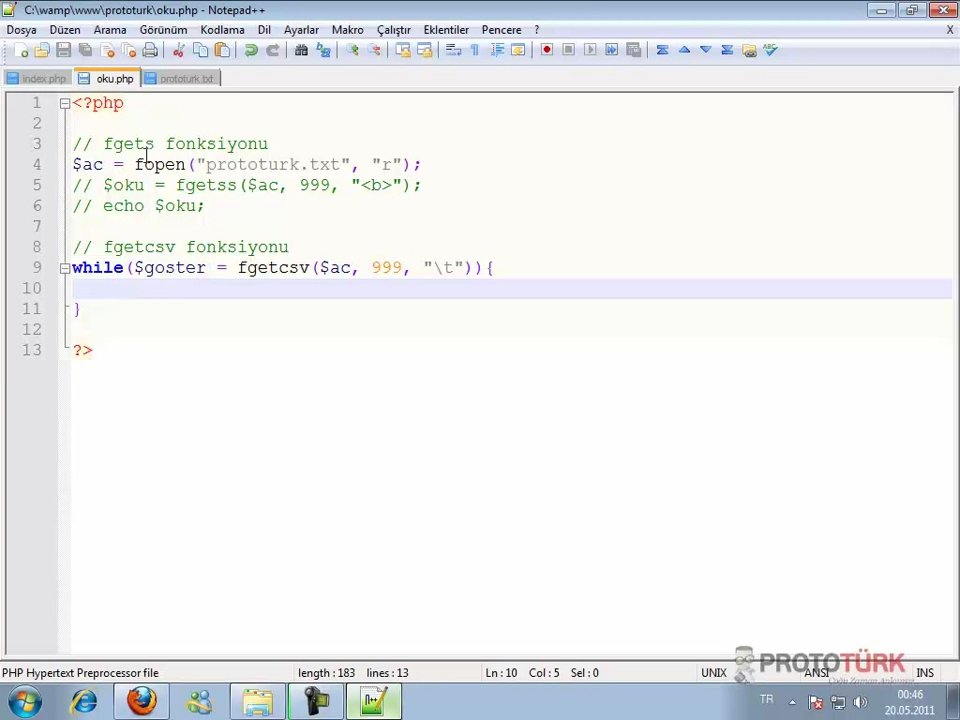The width and height of the screenshot is (960, 720).
Task: Launch Internet Explorer from the taskbar
Action: (x=84, y=702)
